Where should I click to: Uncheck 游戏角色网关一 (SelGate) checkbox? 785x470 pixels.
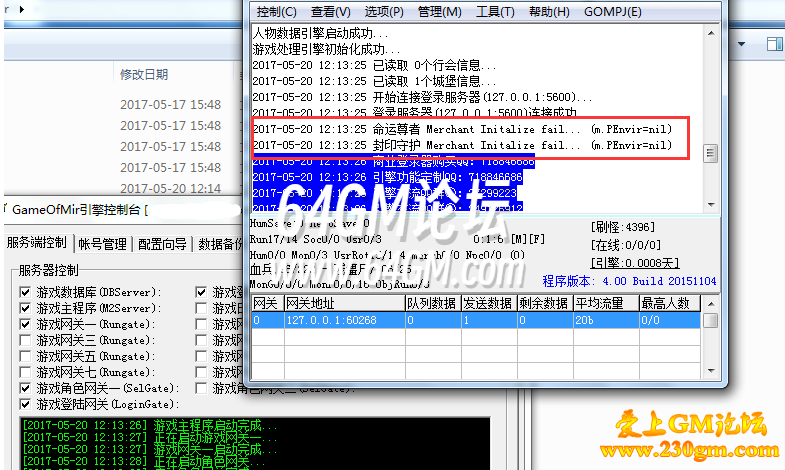tap(25, 388)
